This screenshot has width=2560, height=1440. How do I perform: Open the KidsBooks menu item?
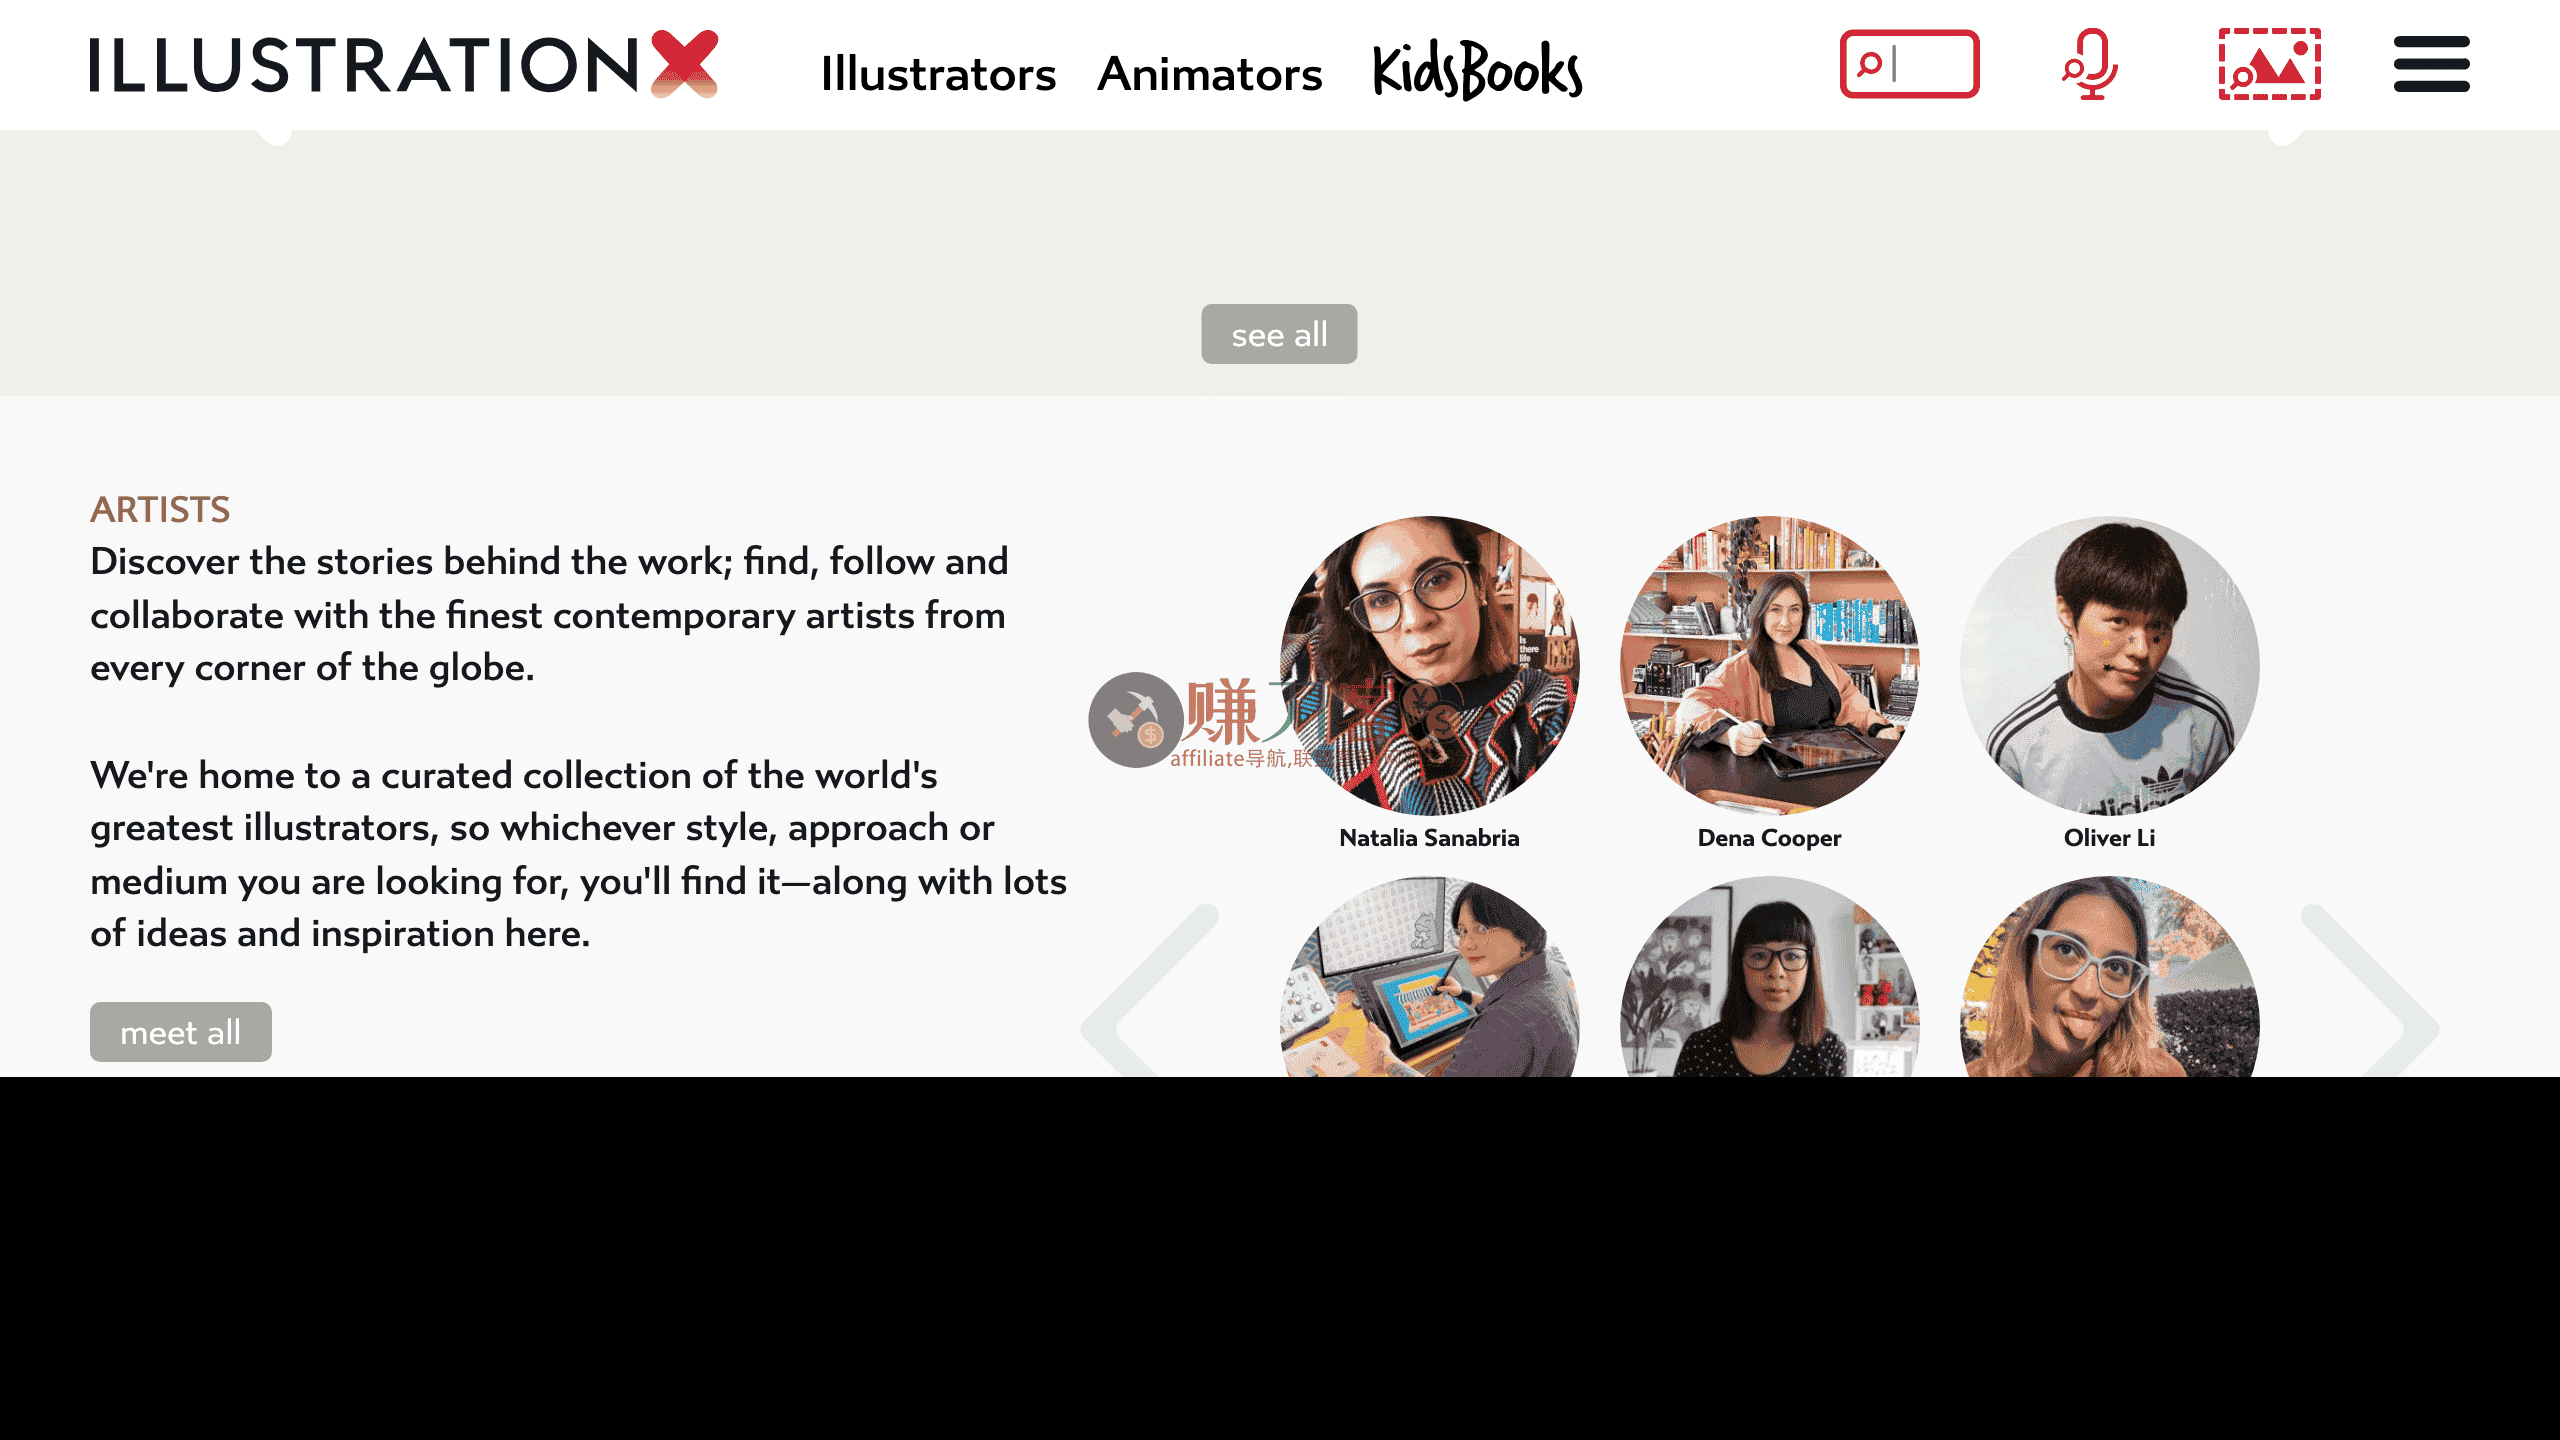tap(1477, 70)
